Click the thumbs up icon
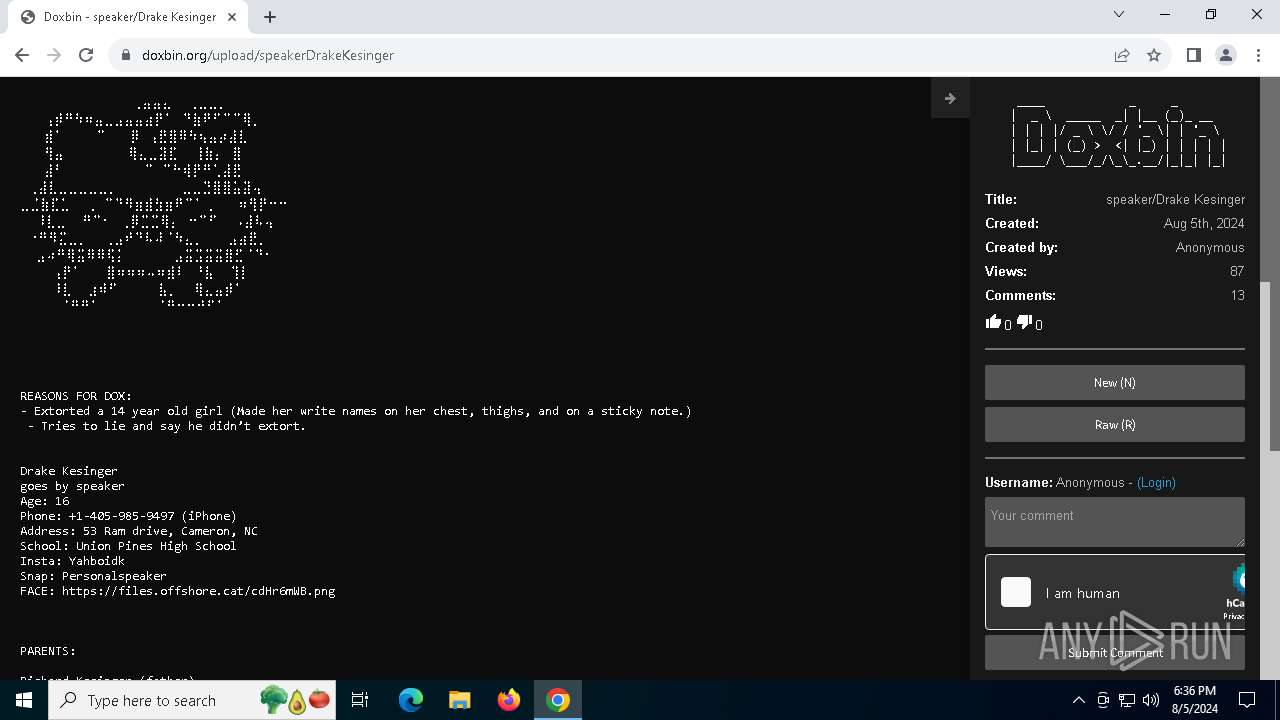 click(993, 322)
